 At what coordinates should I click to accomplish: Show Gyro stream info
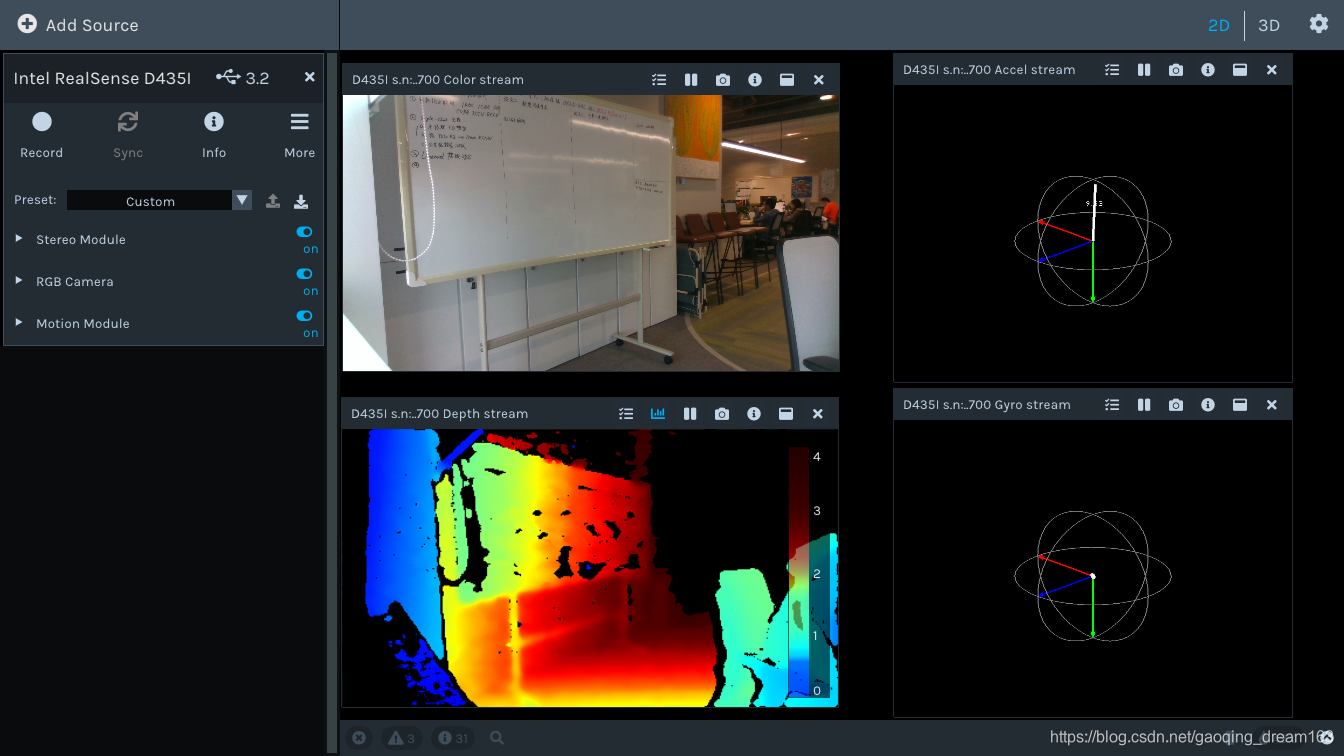click(1208, 405)
